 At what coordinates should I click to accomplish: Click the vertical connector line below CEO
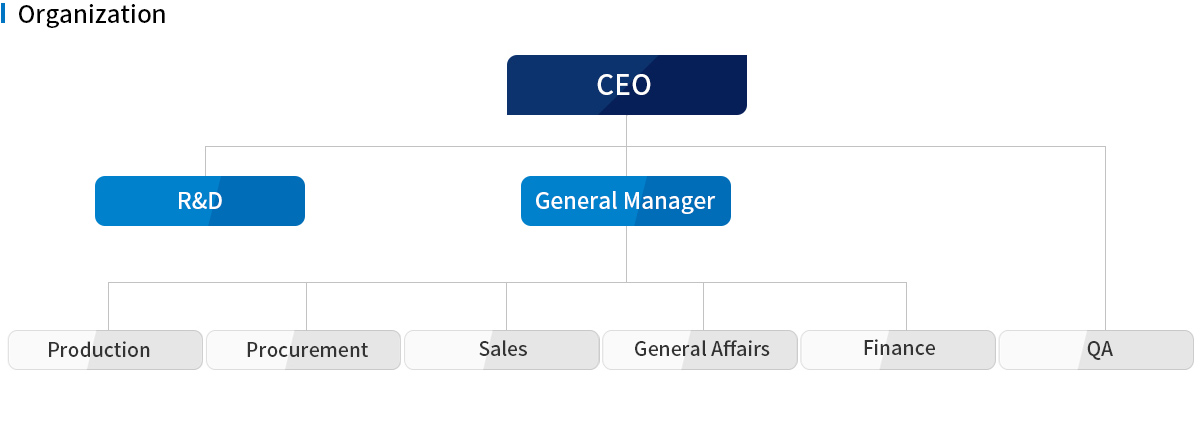click(626, 145)
